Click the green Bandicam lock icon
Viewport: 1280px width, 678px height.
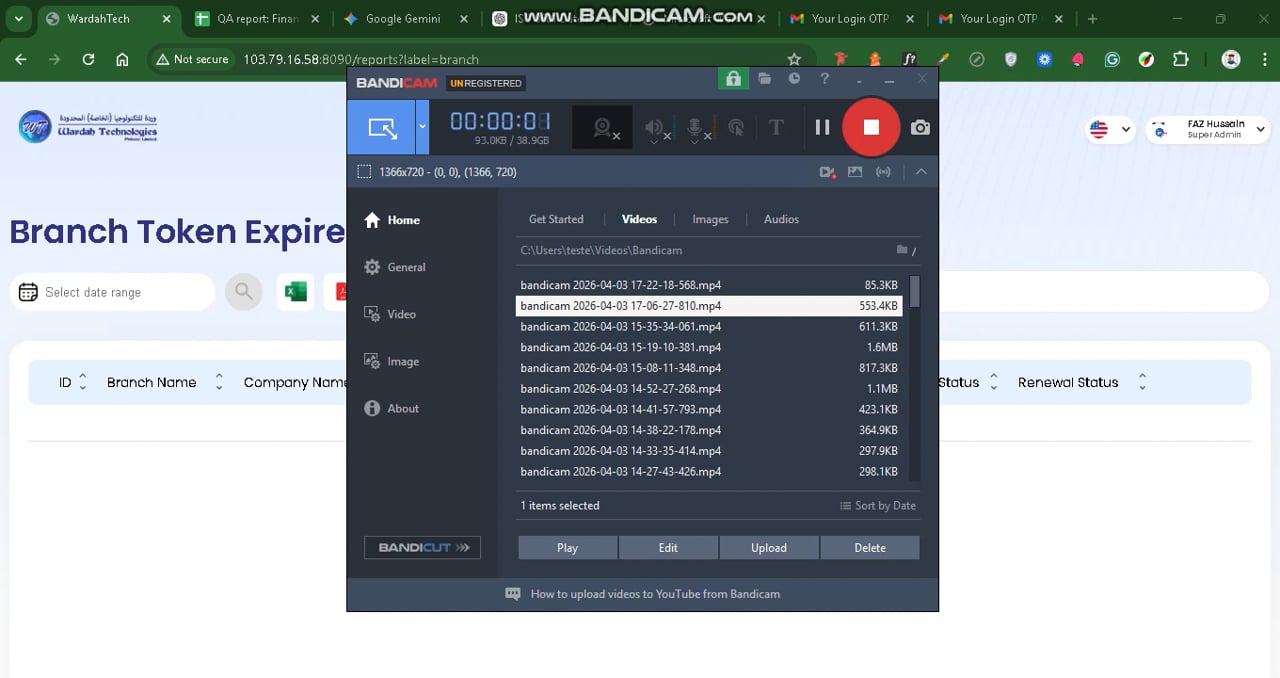pyautogui.click(x=733, y=79)
